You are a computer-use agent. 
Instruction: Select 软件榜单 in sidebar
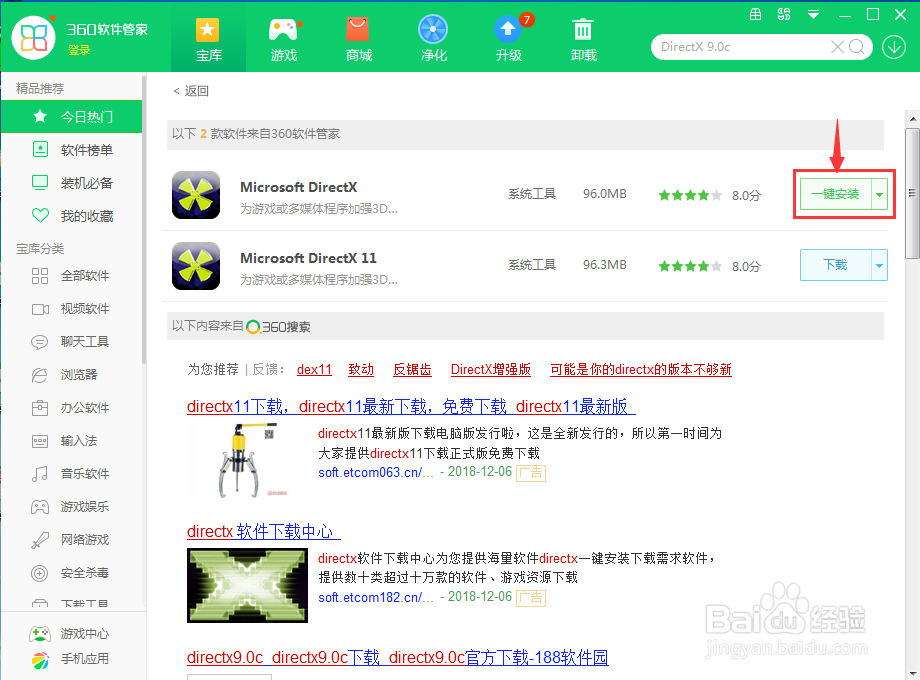[x=72, y=150]
